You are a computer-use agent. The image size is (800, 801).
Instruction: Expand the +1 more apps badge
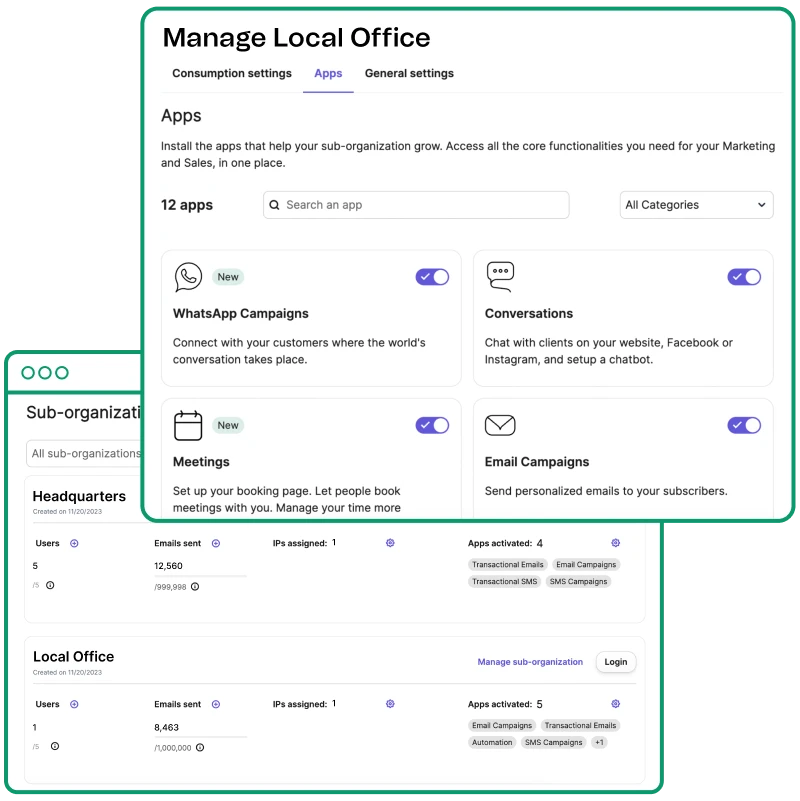click(x=598, y=742)
